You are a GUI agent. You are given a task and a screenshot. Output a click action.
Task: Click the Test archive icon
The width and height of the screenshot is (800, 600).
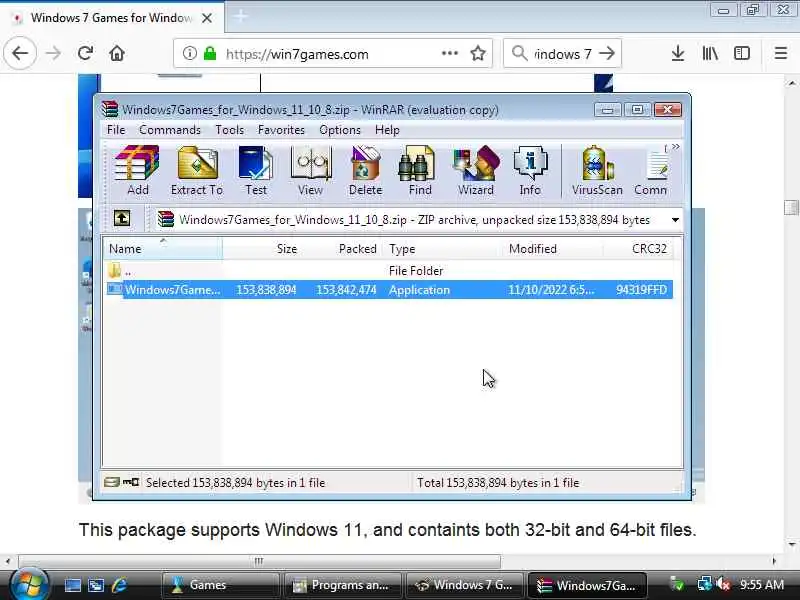click(256, 170)
